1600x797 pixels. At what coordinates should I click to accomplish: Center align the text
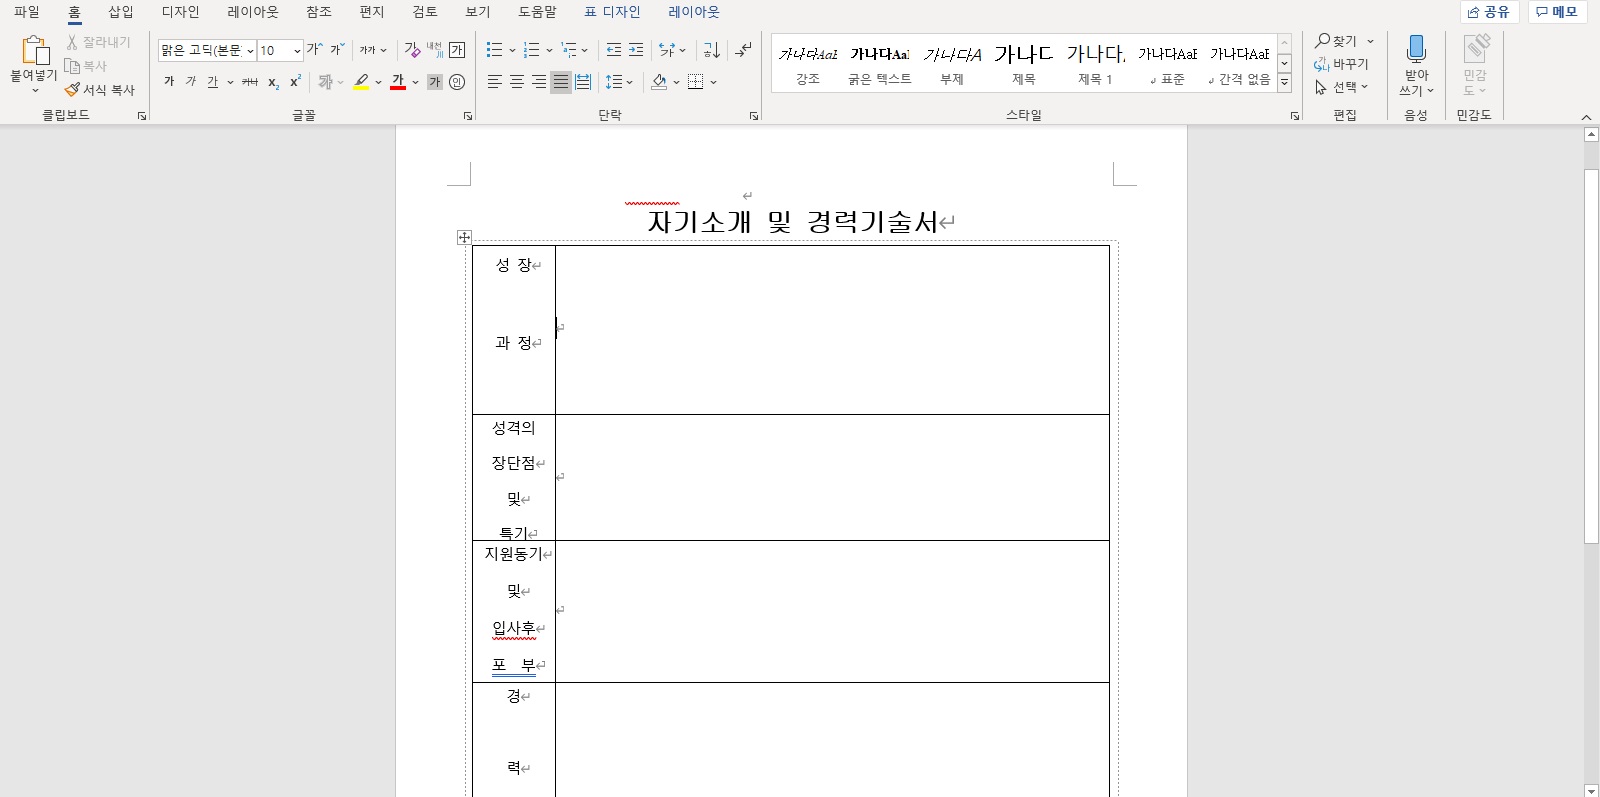517,82
